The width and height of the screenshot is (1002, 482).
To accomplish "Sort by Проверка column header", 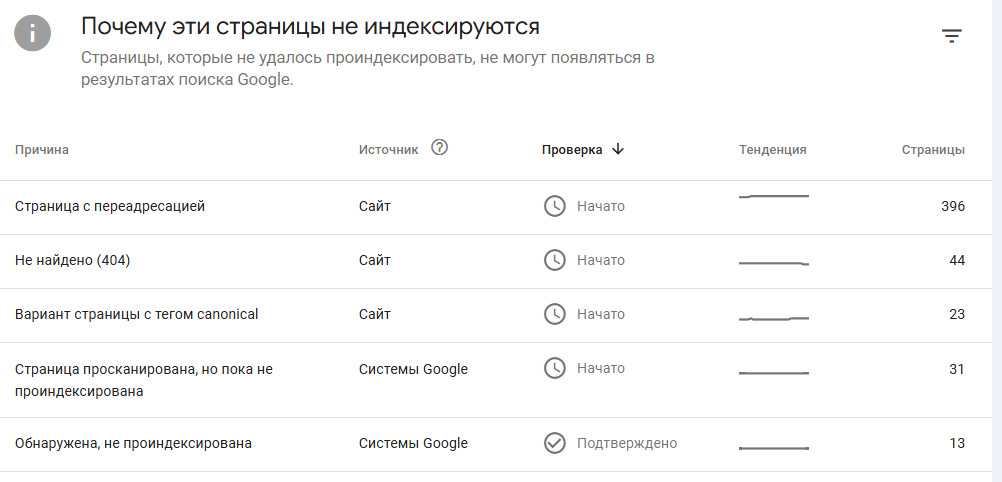I will coord(572,150).
